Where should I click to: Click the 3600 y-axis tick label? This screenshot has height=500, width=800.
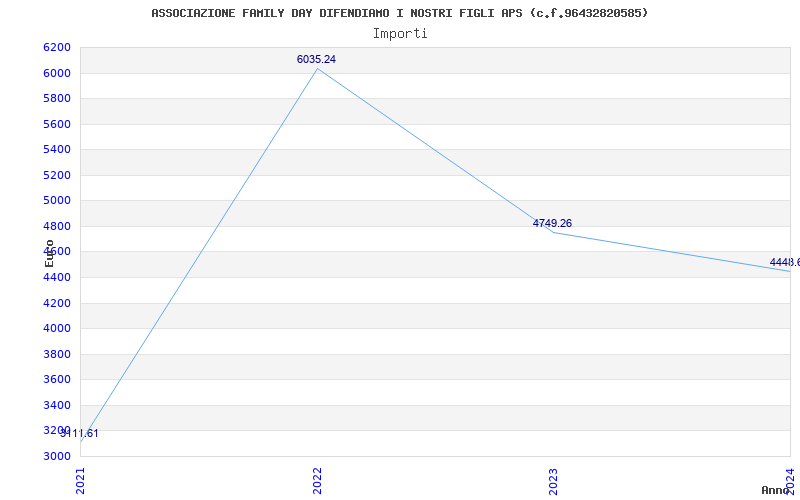[x=57, y=380]
